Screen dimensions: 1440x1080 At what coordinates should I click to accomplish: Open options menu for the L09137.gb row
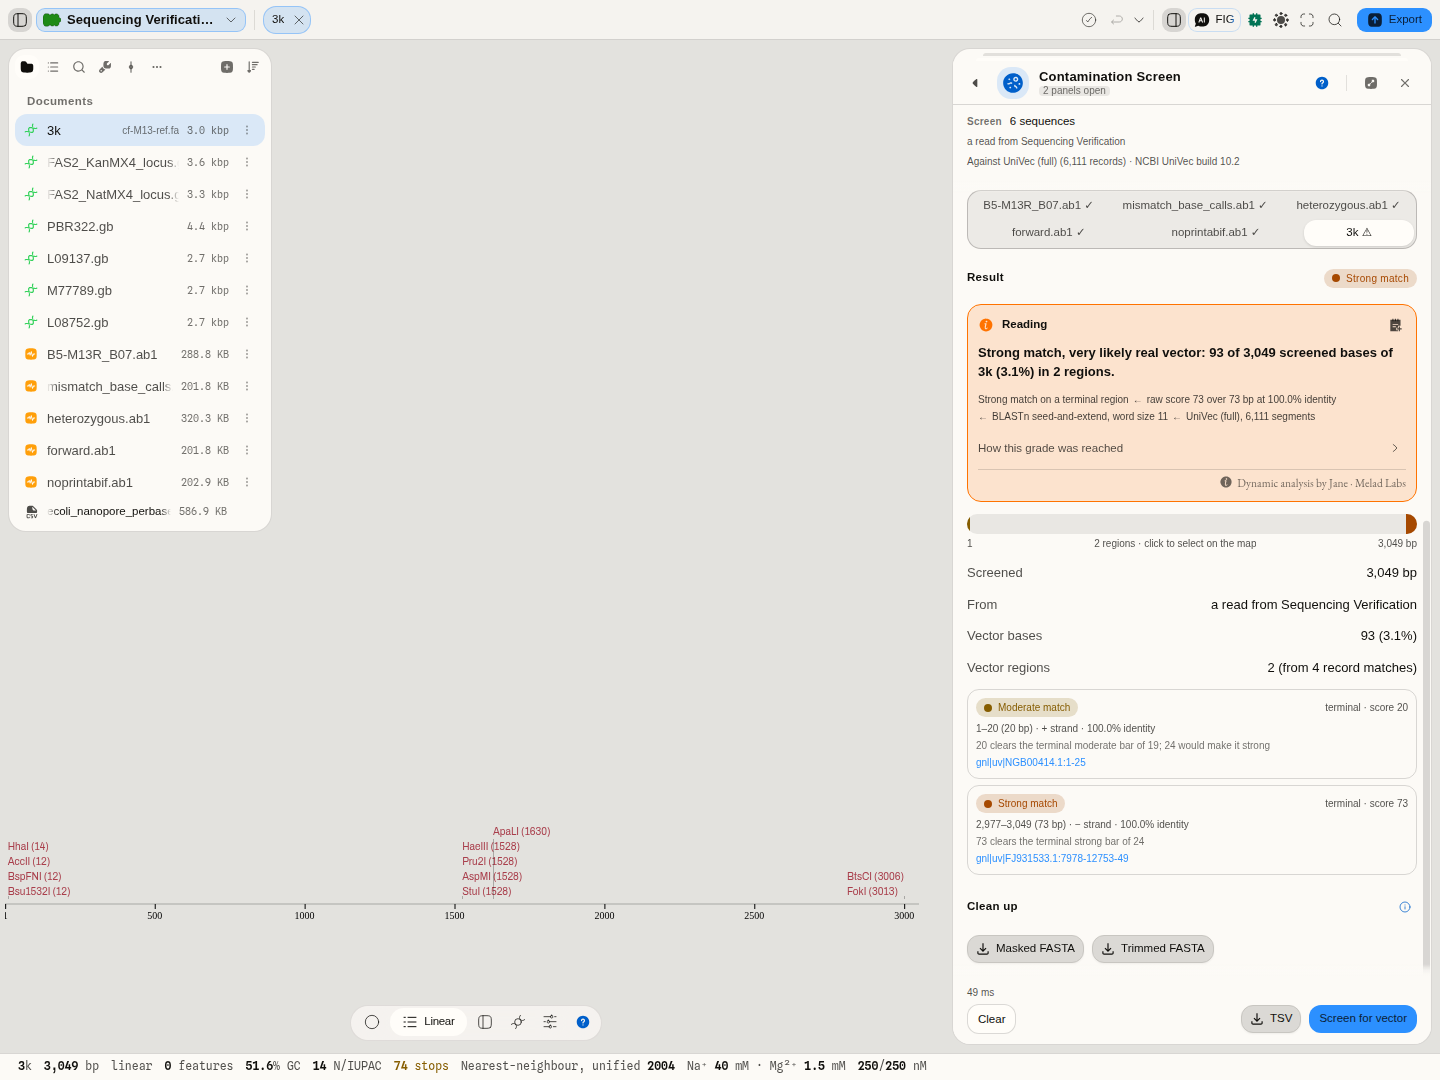(x=247, y=258)
